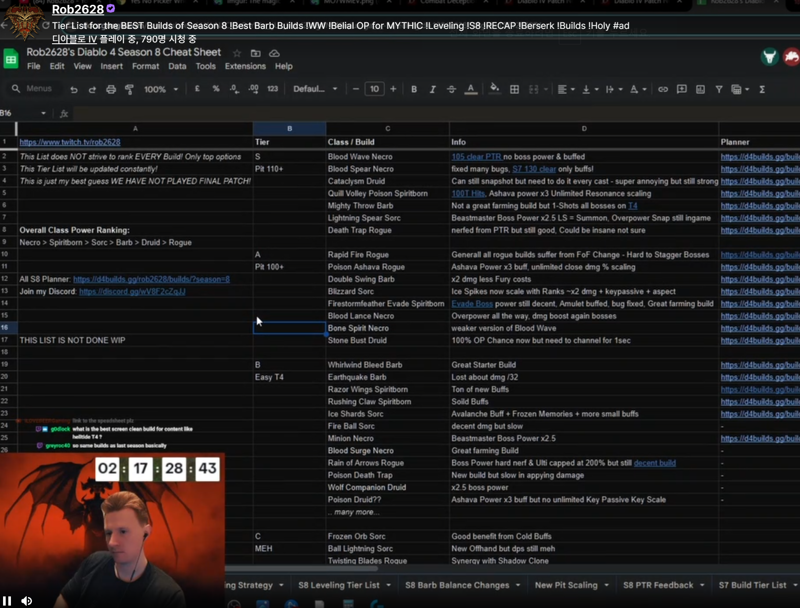Open the Discord invite link
The image size is (800, 608).
[132, 291]
